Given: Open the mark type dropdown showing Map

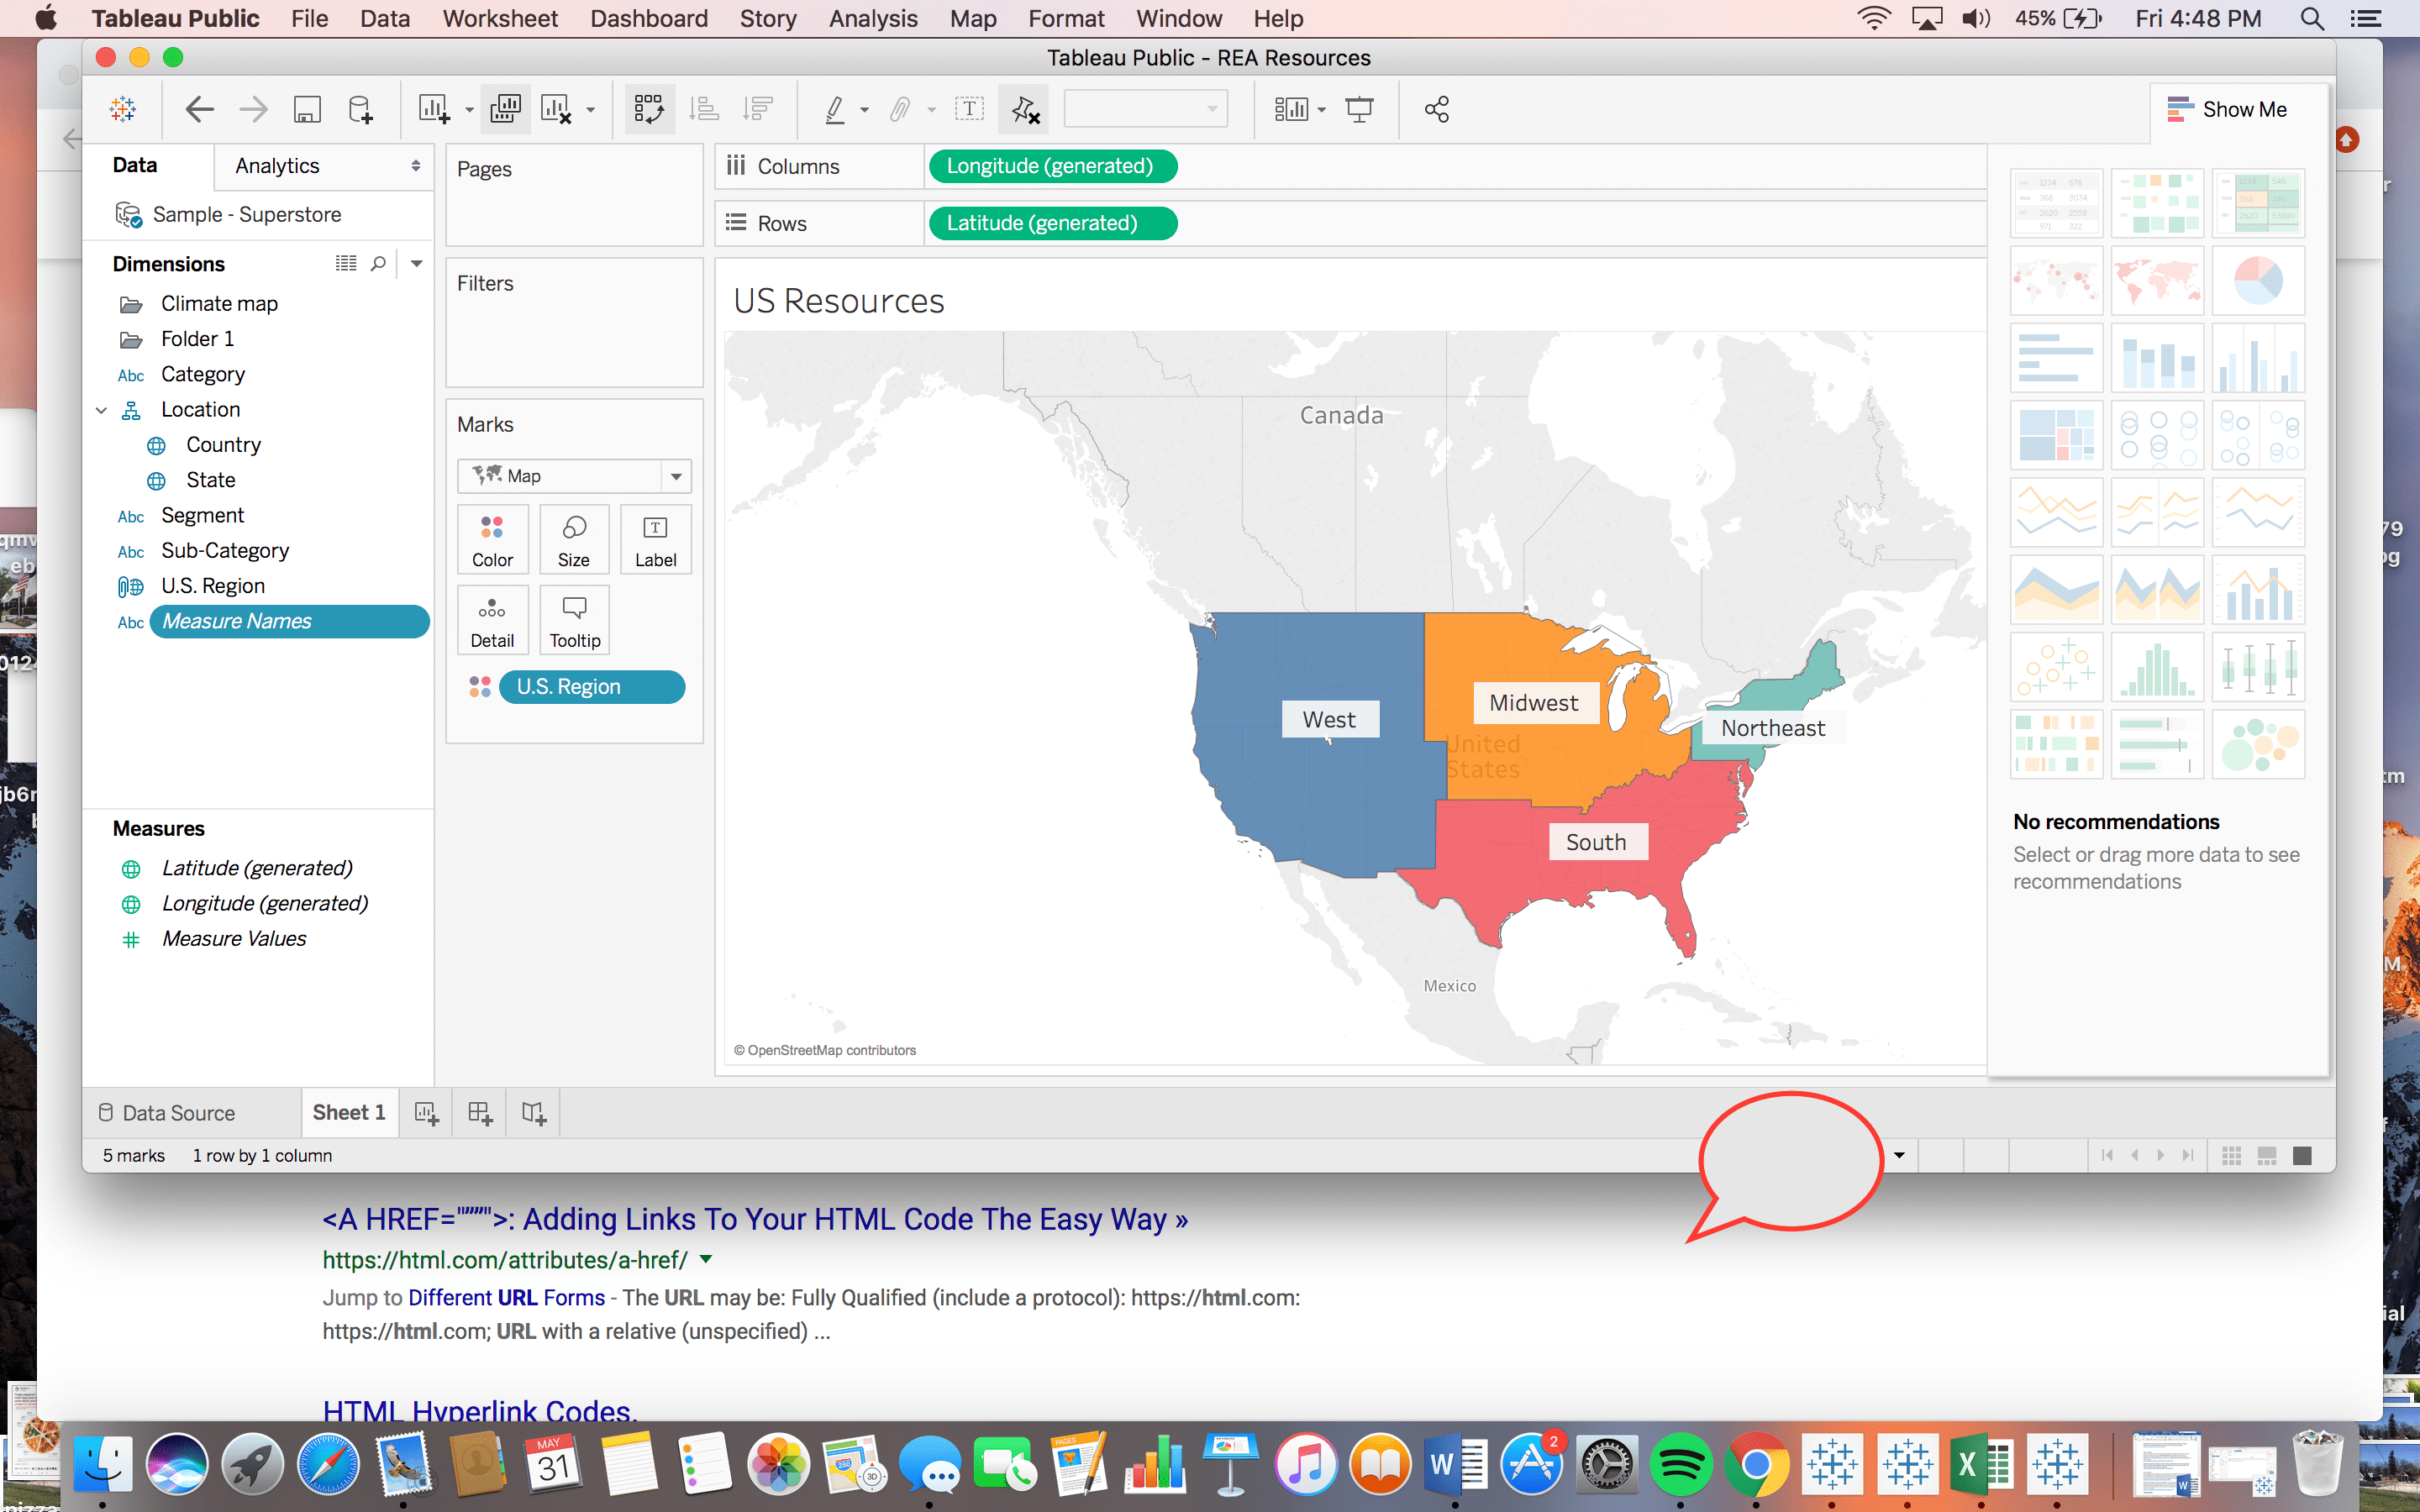Looking at the screenshot, I should tap(678, 476).
